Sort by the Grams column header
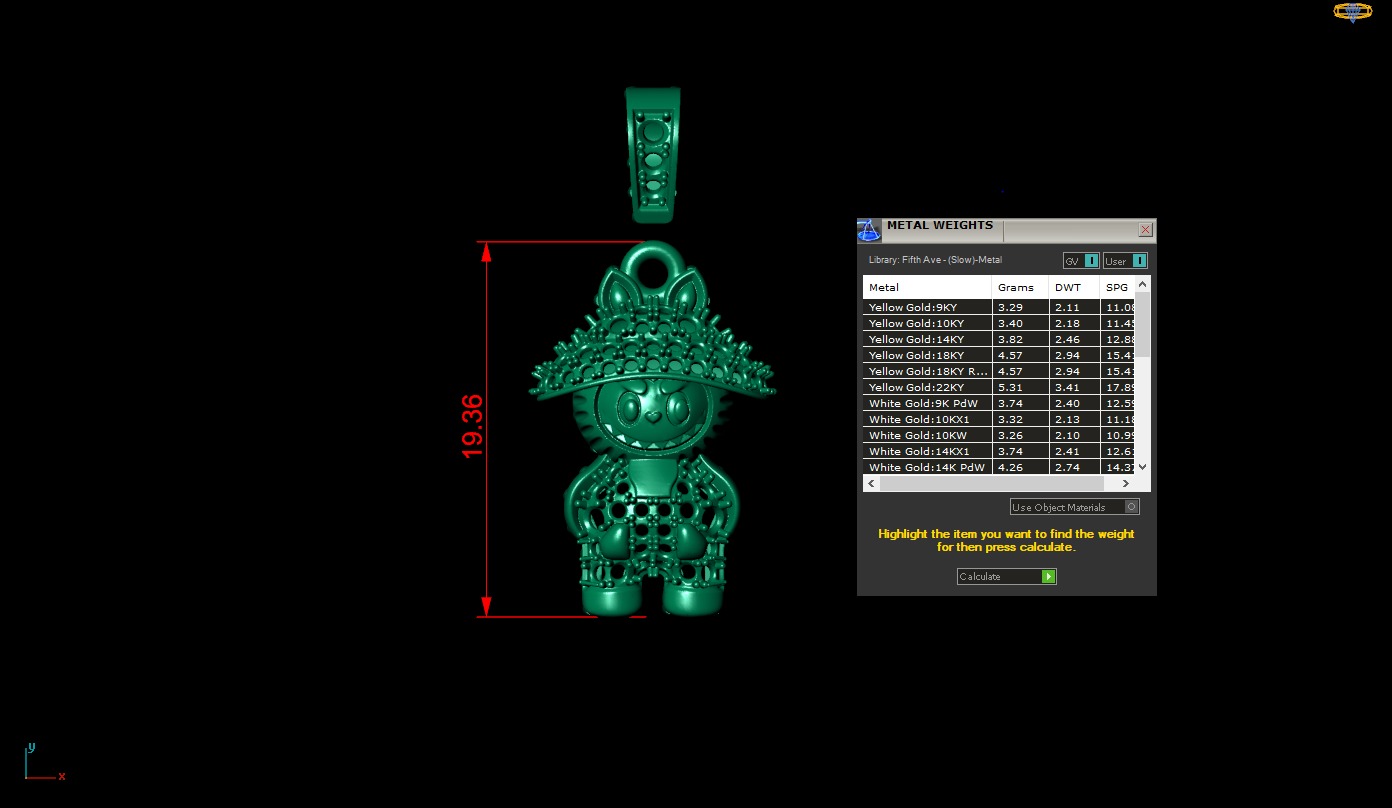 click(x=1020, y=287)
